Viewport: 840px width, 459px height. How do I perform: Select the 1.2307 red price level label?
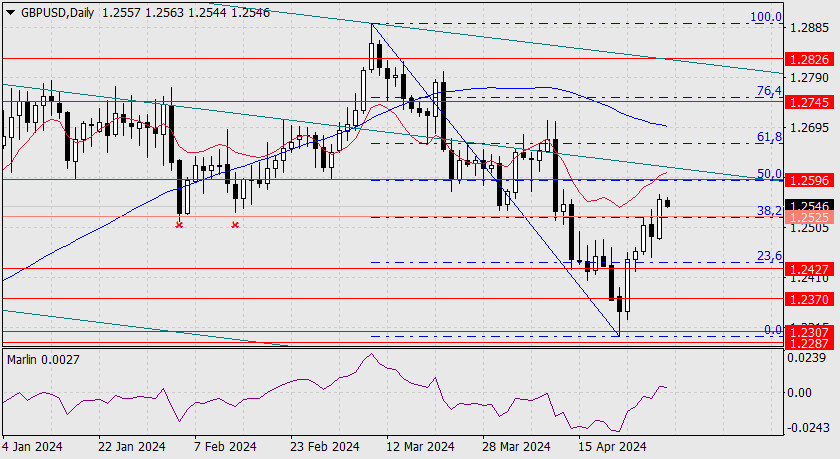(809, 332)
